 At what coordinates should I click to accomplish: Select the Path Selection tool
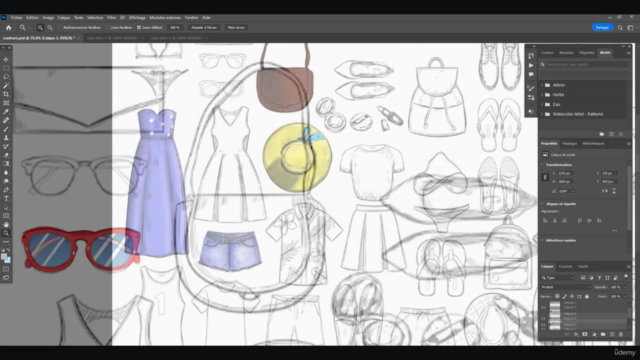point(6,207)
